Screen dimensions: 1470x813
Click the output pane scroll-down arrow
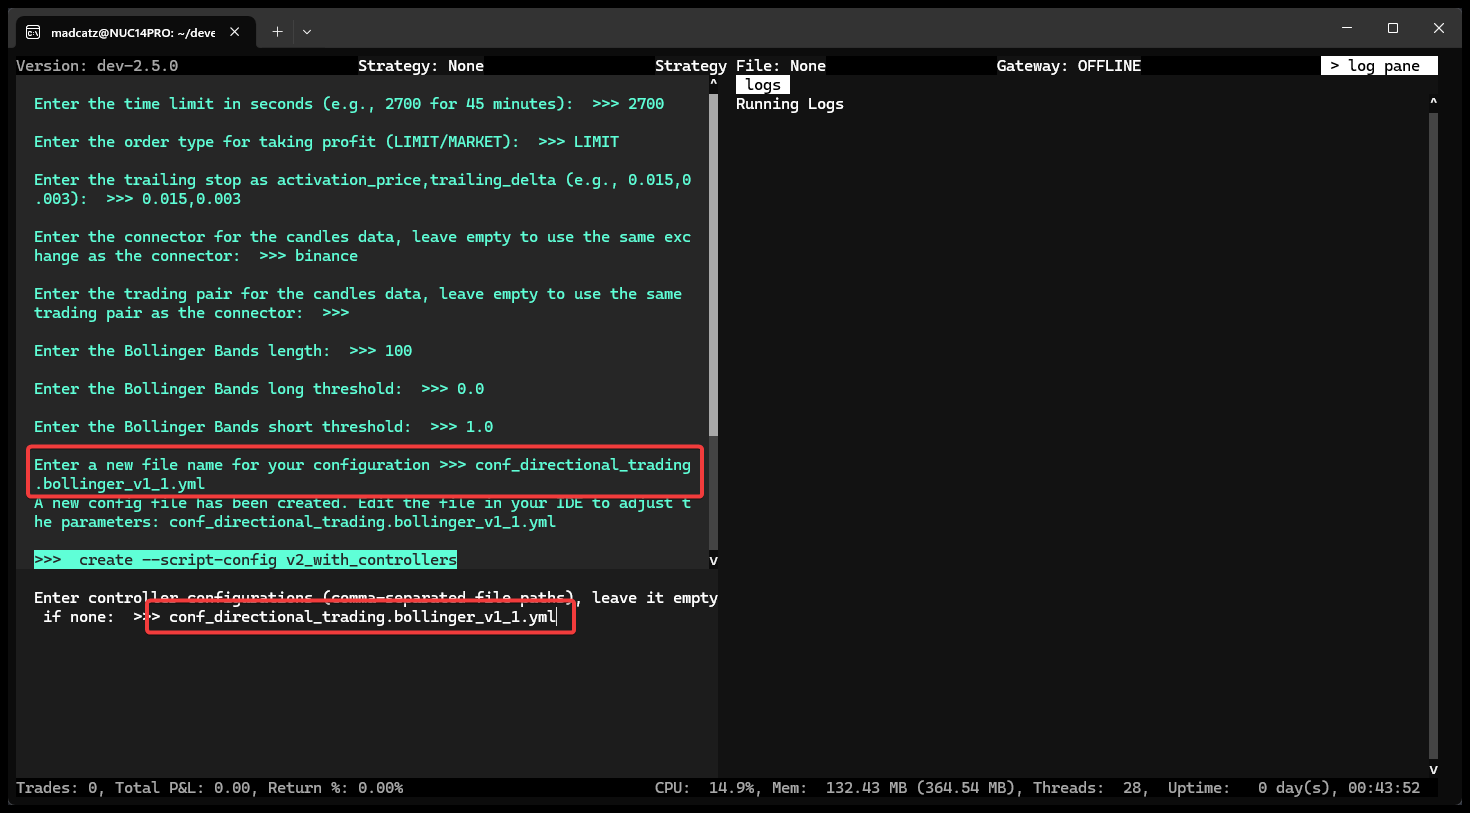(x=713, y=561)
